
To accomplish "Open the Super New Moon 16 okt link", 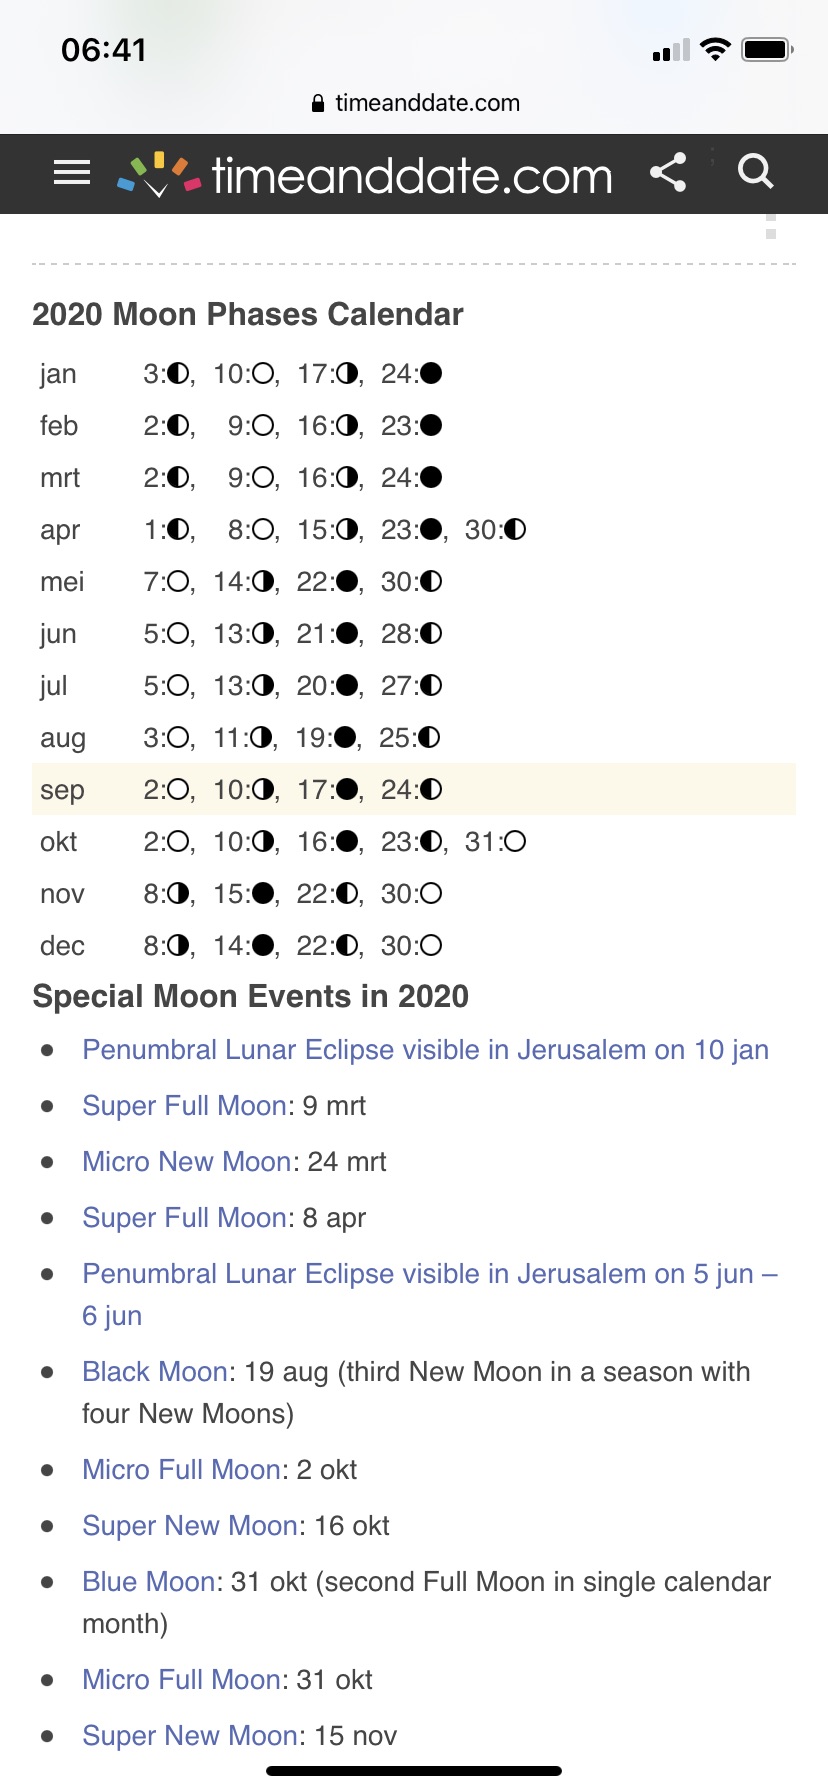I will [x=190, y=1526].
